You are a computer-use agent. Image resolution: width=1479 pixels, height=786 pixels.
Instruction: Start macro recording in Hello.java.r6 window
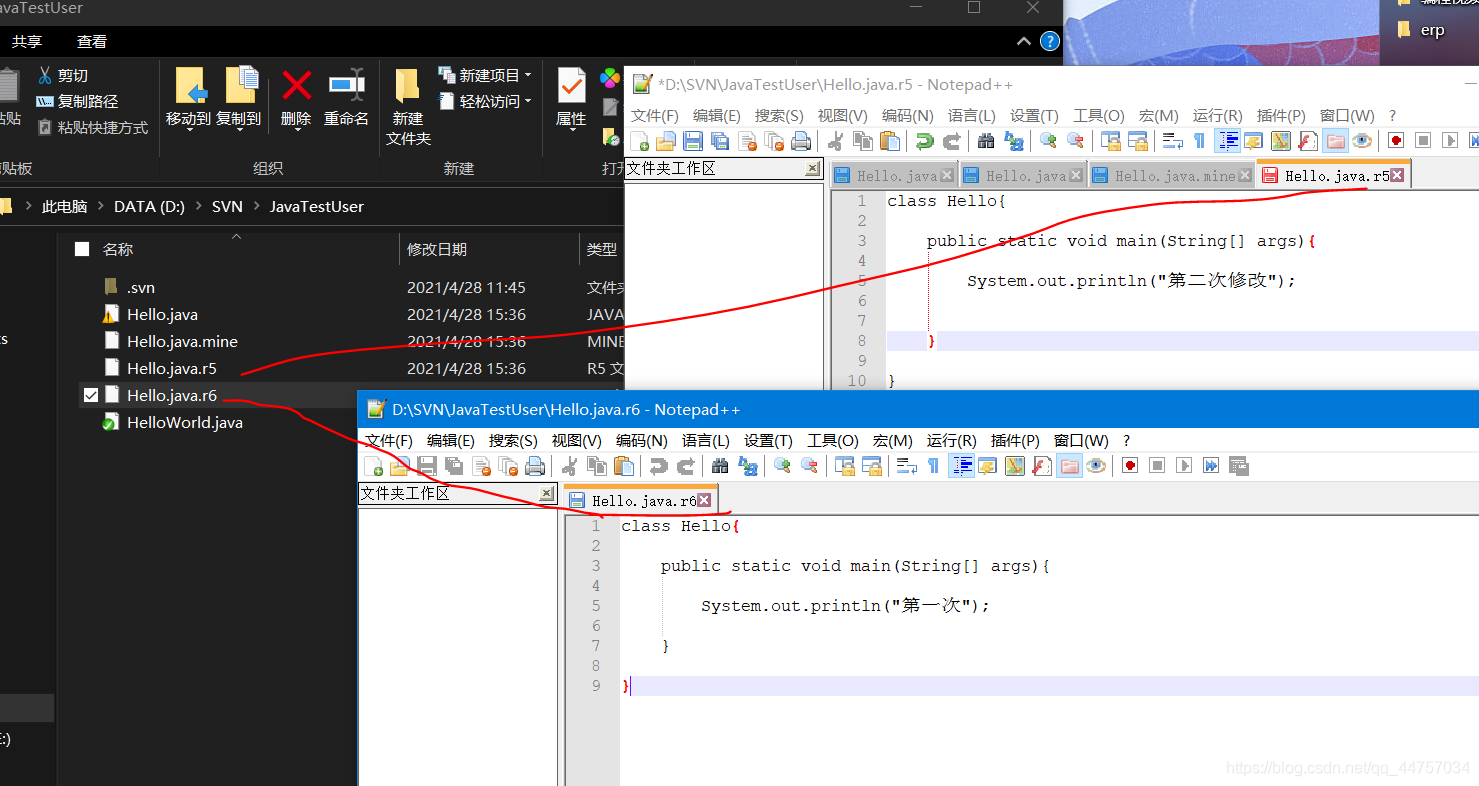pos(1130,466)
